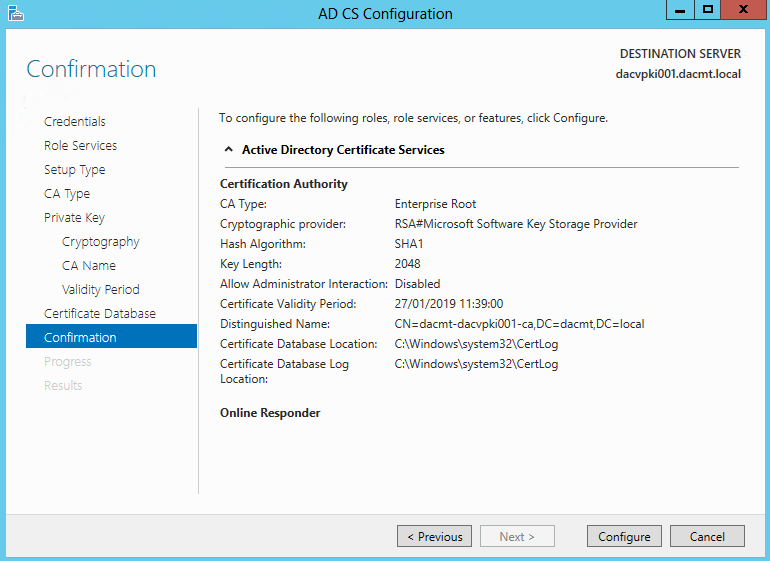
Task: Select the highlighted Confirmation step
Action: pyautogui.click(x=111, y=337)
